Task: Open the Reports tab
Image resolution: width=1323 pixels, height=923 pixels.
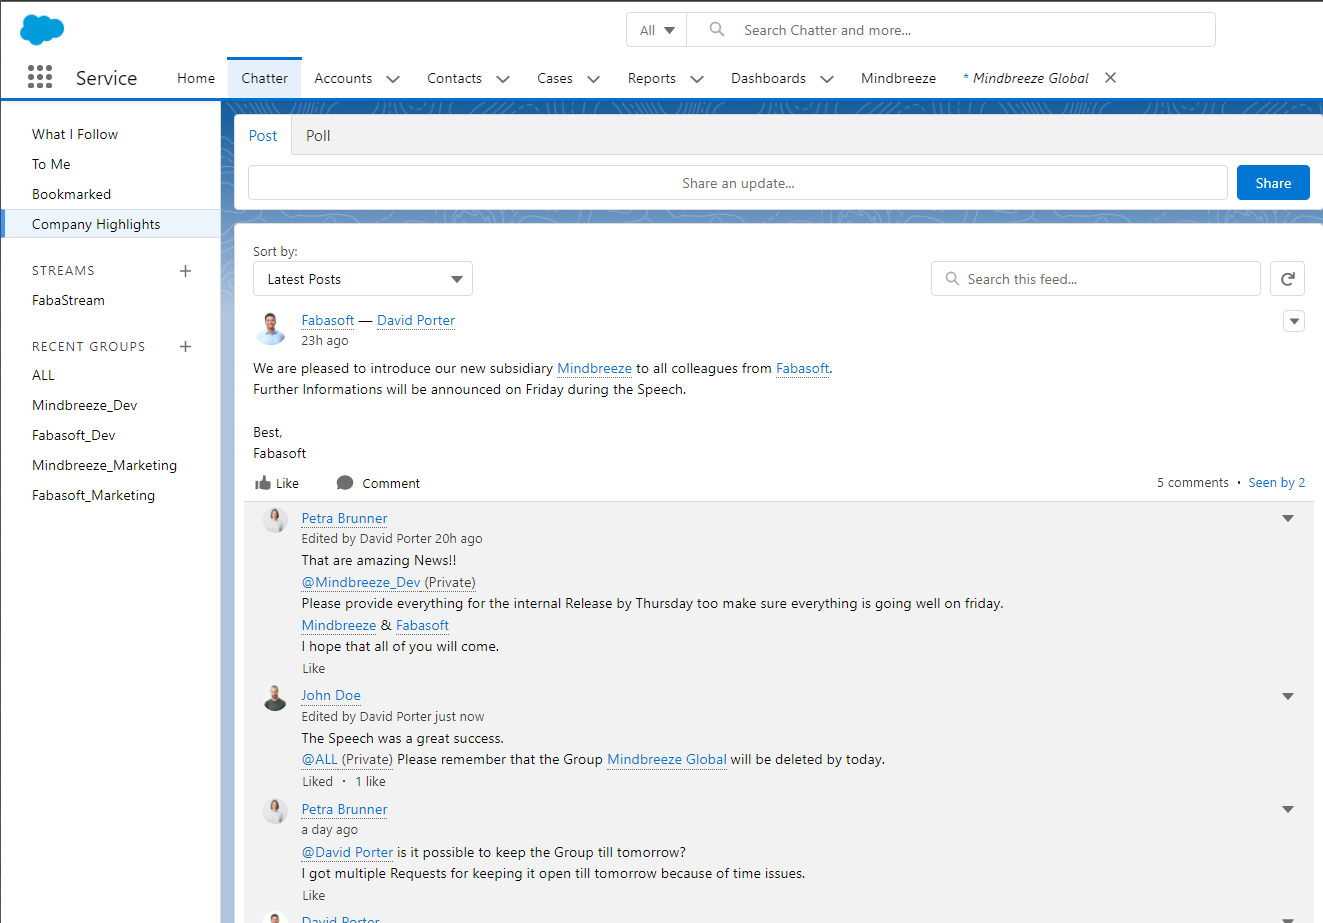Action: [652, 78]
